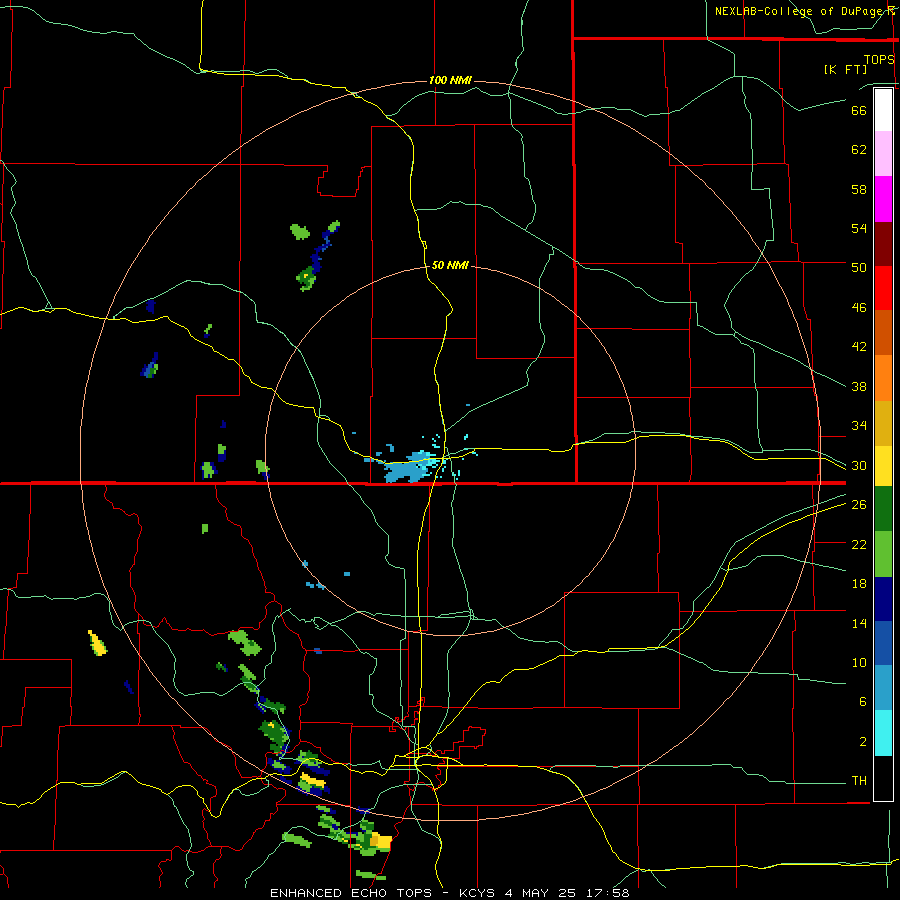This screenshot has height=900, width=900.
Task: Click the isolated yellow echo in the far southwest
Action: (97, 643)
